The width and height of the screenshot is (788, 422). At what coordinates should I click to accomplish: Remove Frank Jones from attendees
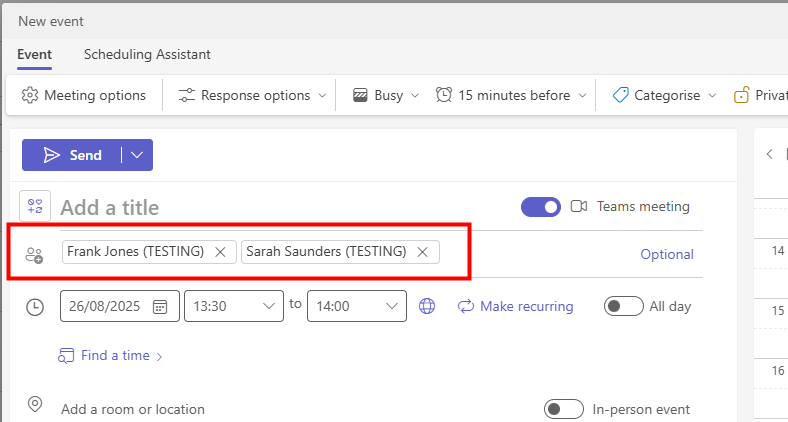[x=220, y=252]
